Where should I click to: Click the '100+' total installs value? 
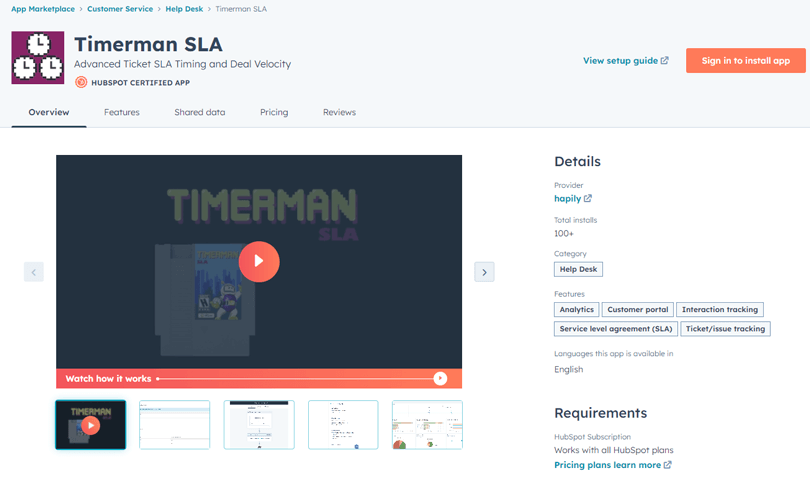(x=564, y=234)
